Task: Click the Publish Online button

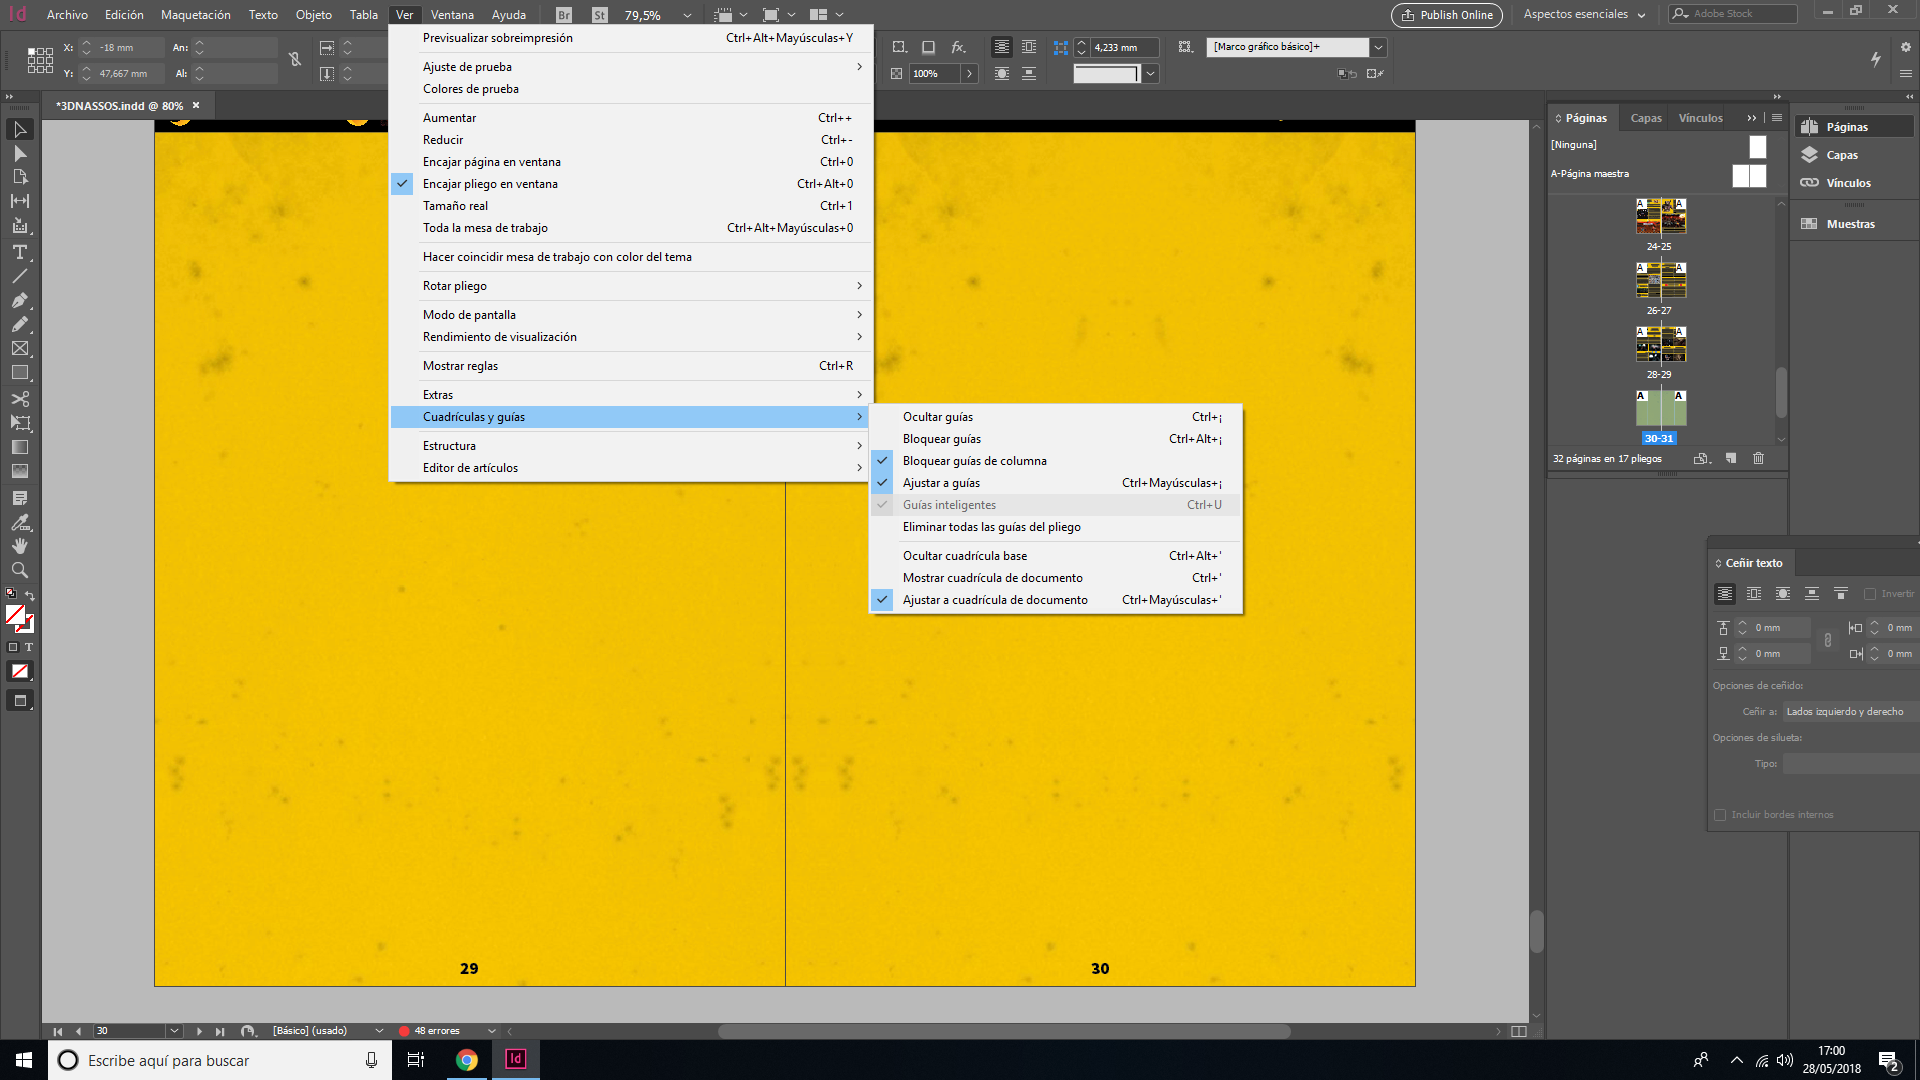Action: pyautogui.click(x=1446, y=15)
